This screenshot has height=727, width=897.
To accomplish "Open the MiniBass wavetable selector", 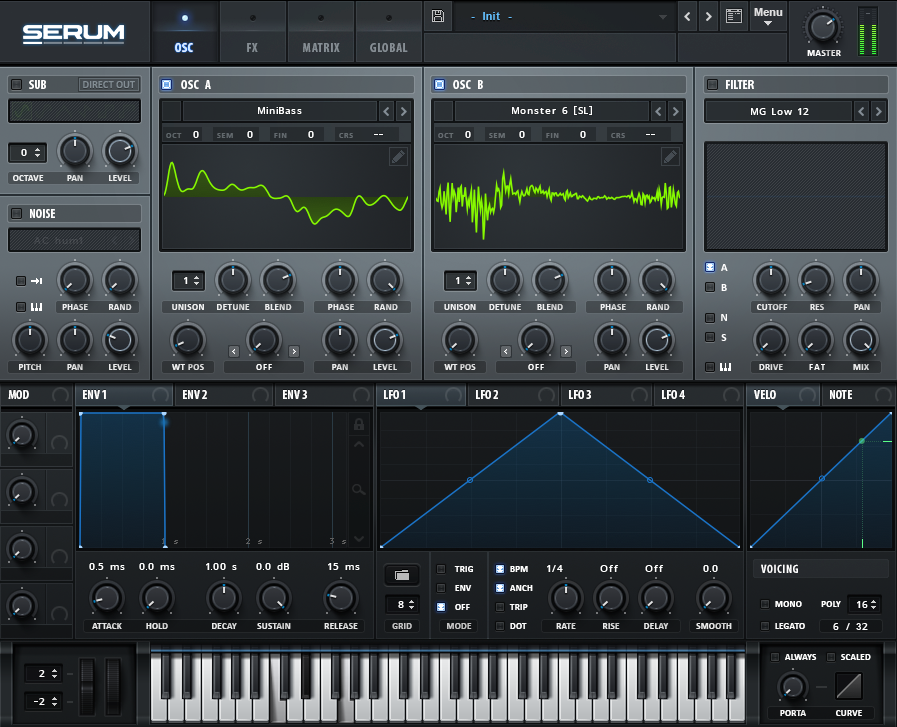I will 279,111.
